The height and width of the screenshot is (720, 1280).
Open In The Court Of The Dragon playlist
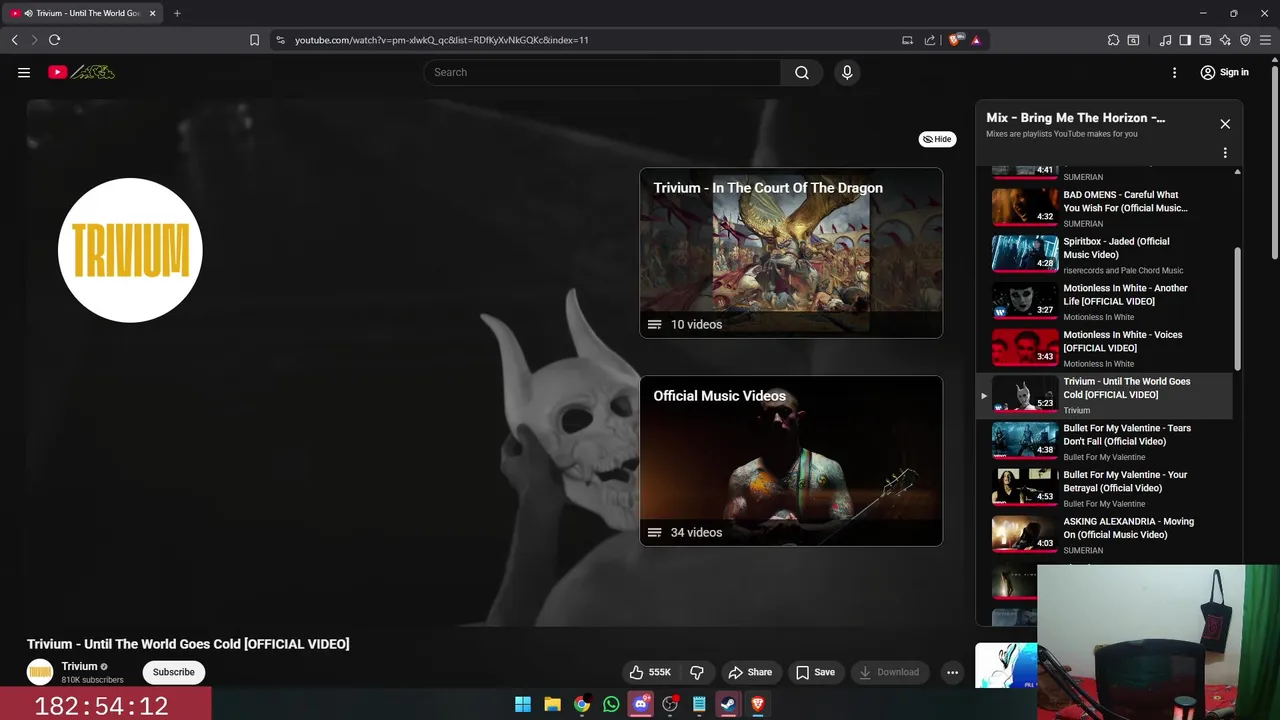coord(791,253)
